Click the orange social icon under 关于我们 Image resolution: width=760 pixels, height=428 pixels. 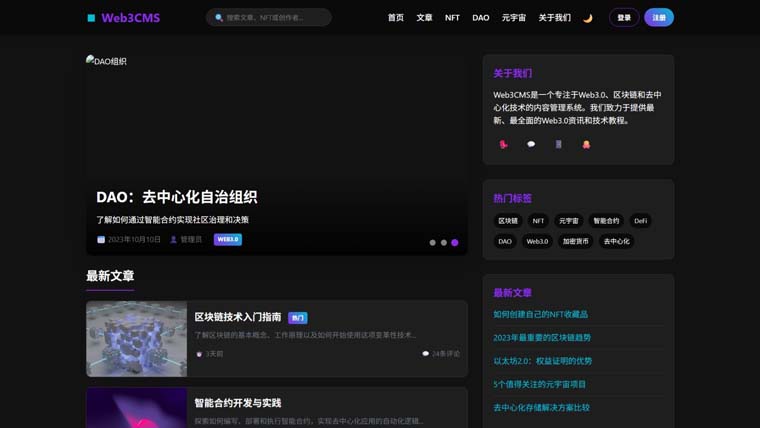[586, 144]
